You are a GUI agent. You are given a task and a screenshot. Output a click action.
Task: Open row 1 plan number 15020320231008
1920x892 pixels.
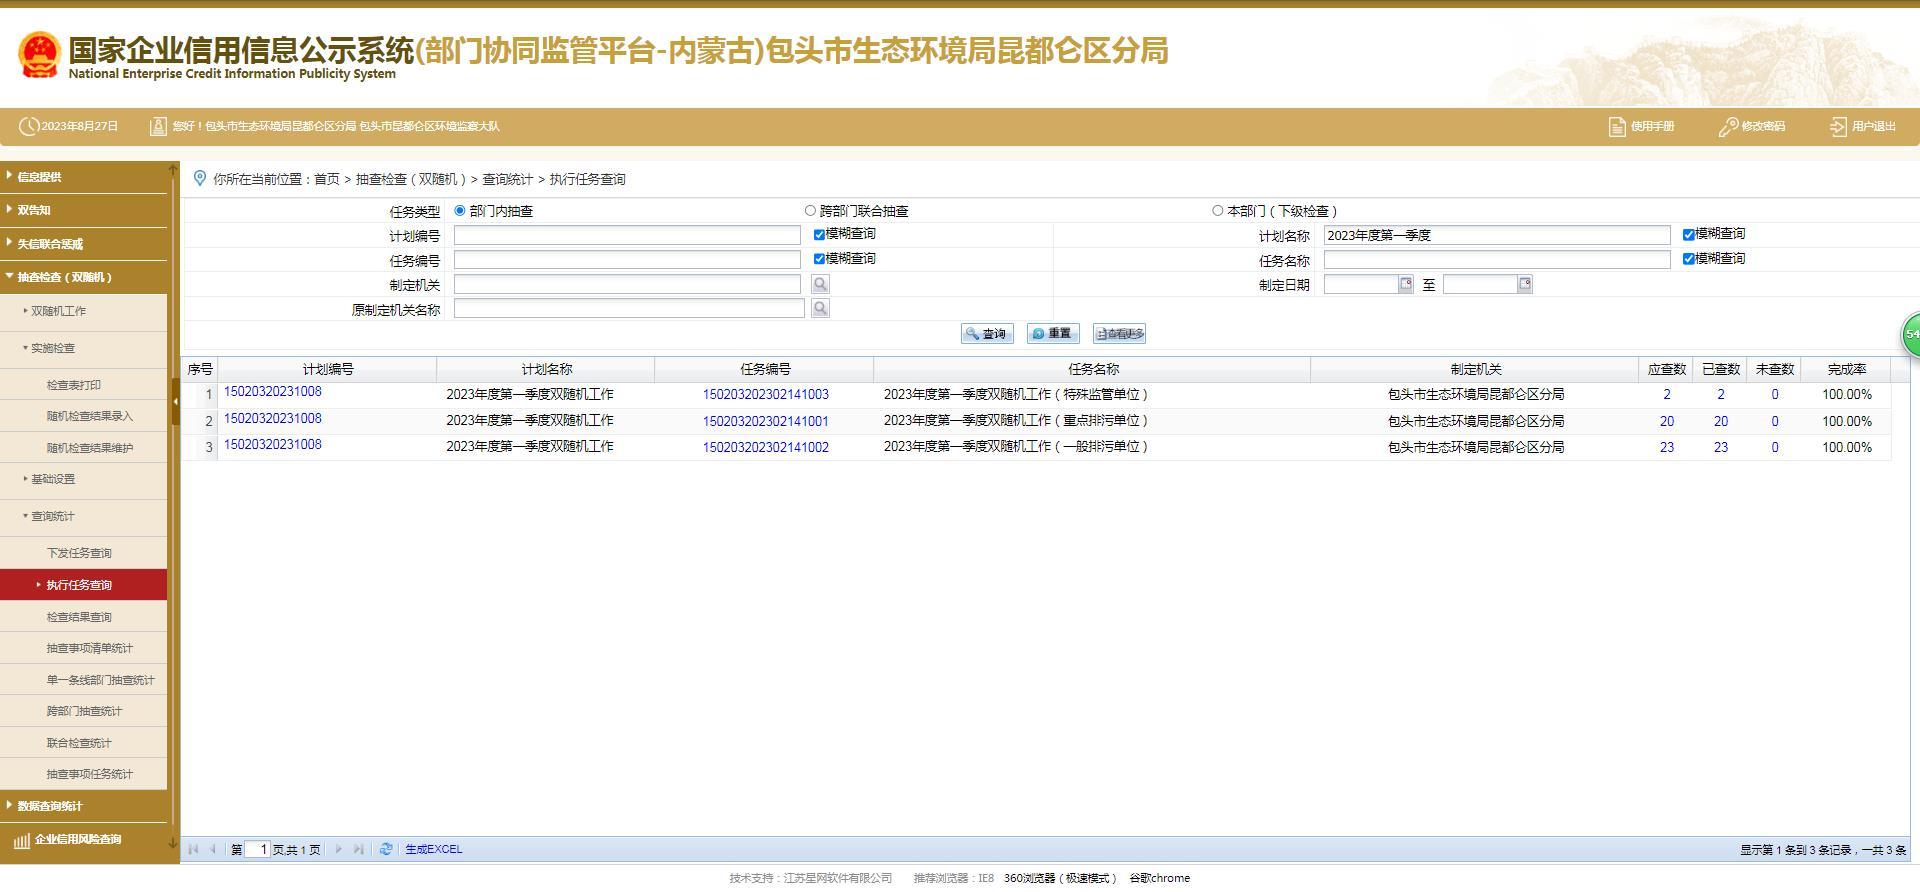pyautogui.click(x=273, y=392)
